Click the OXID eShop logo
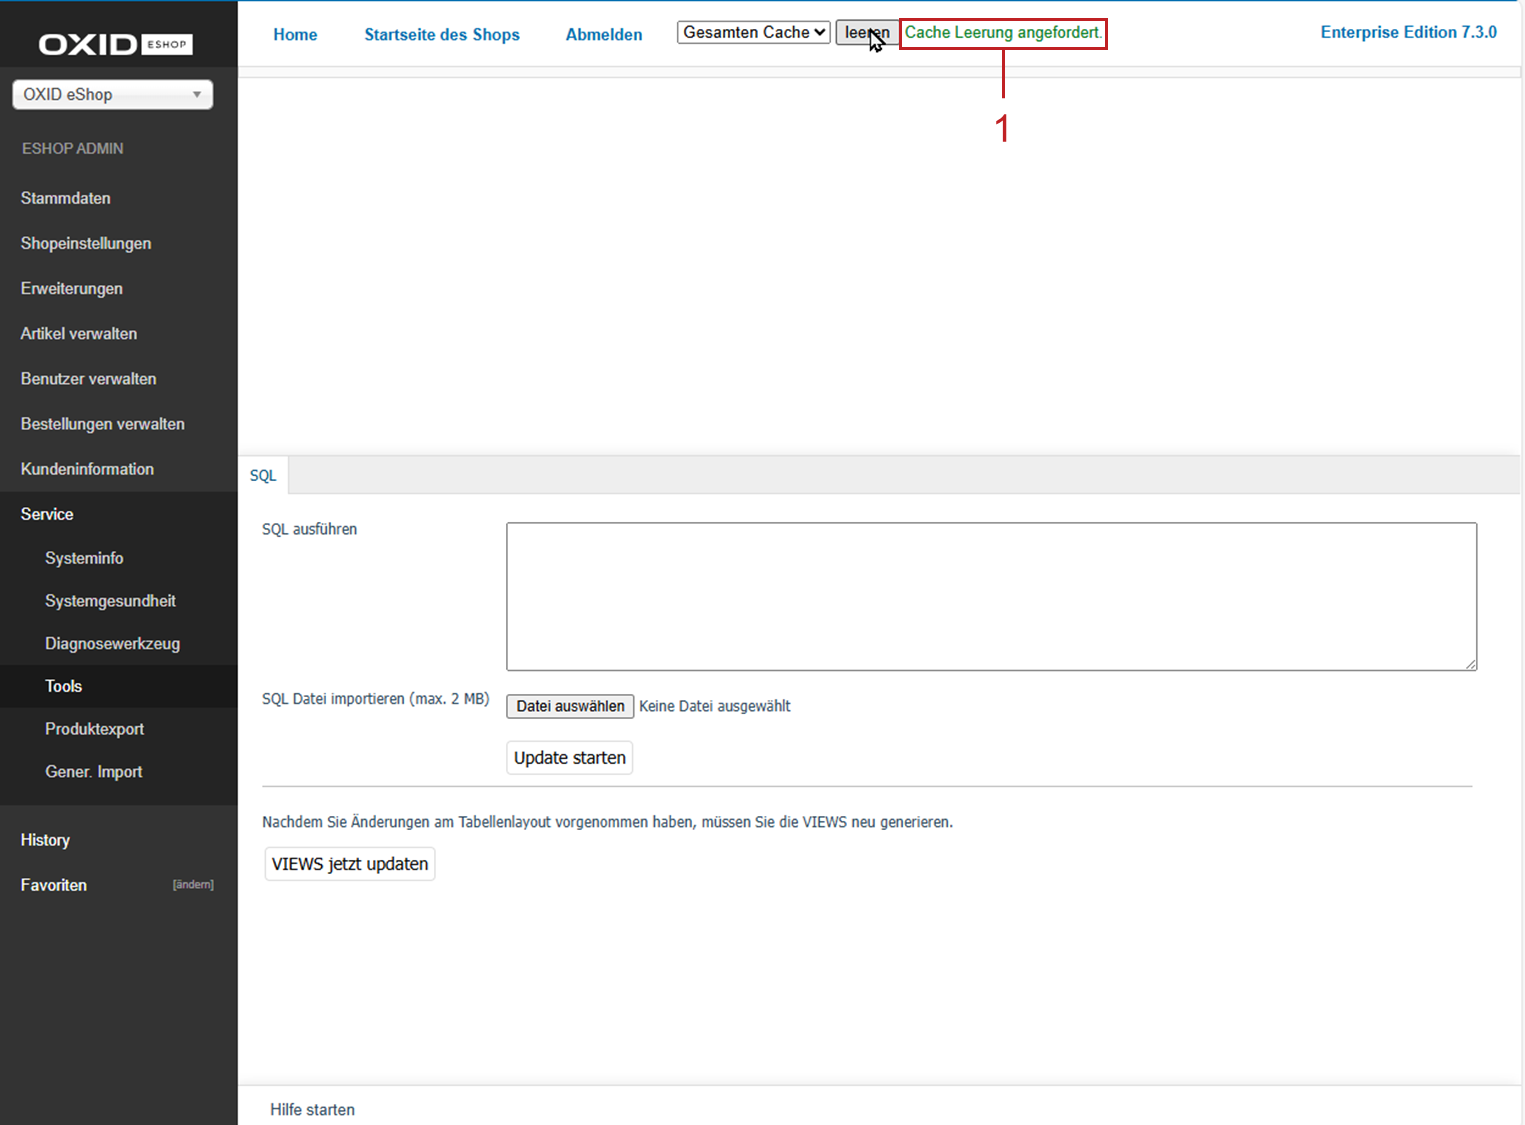Viewport: 1525px width, 1125px height. point(115,44)
